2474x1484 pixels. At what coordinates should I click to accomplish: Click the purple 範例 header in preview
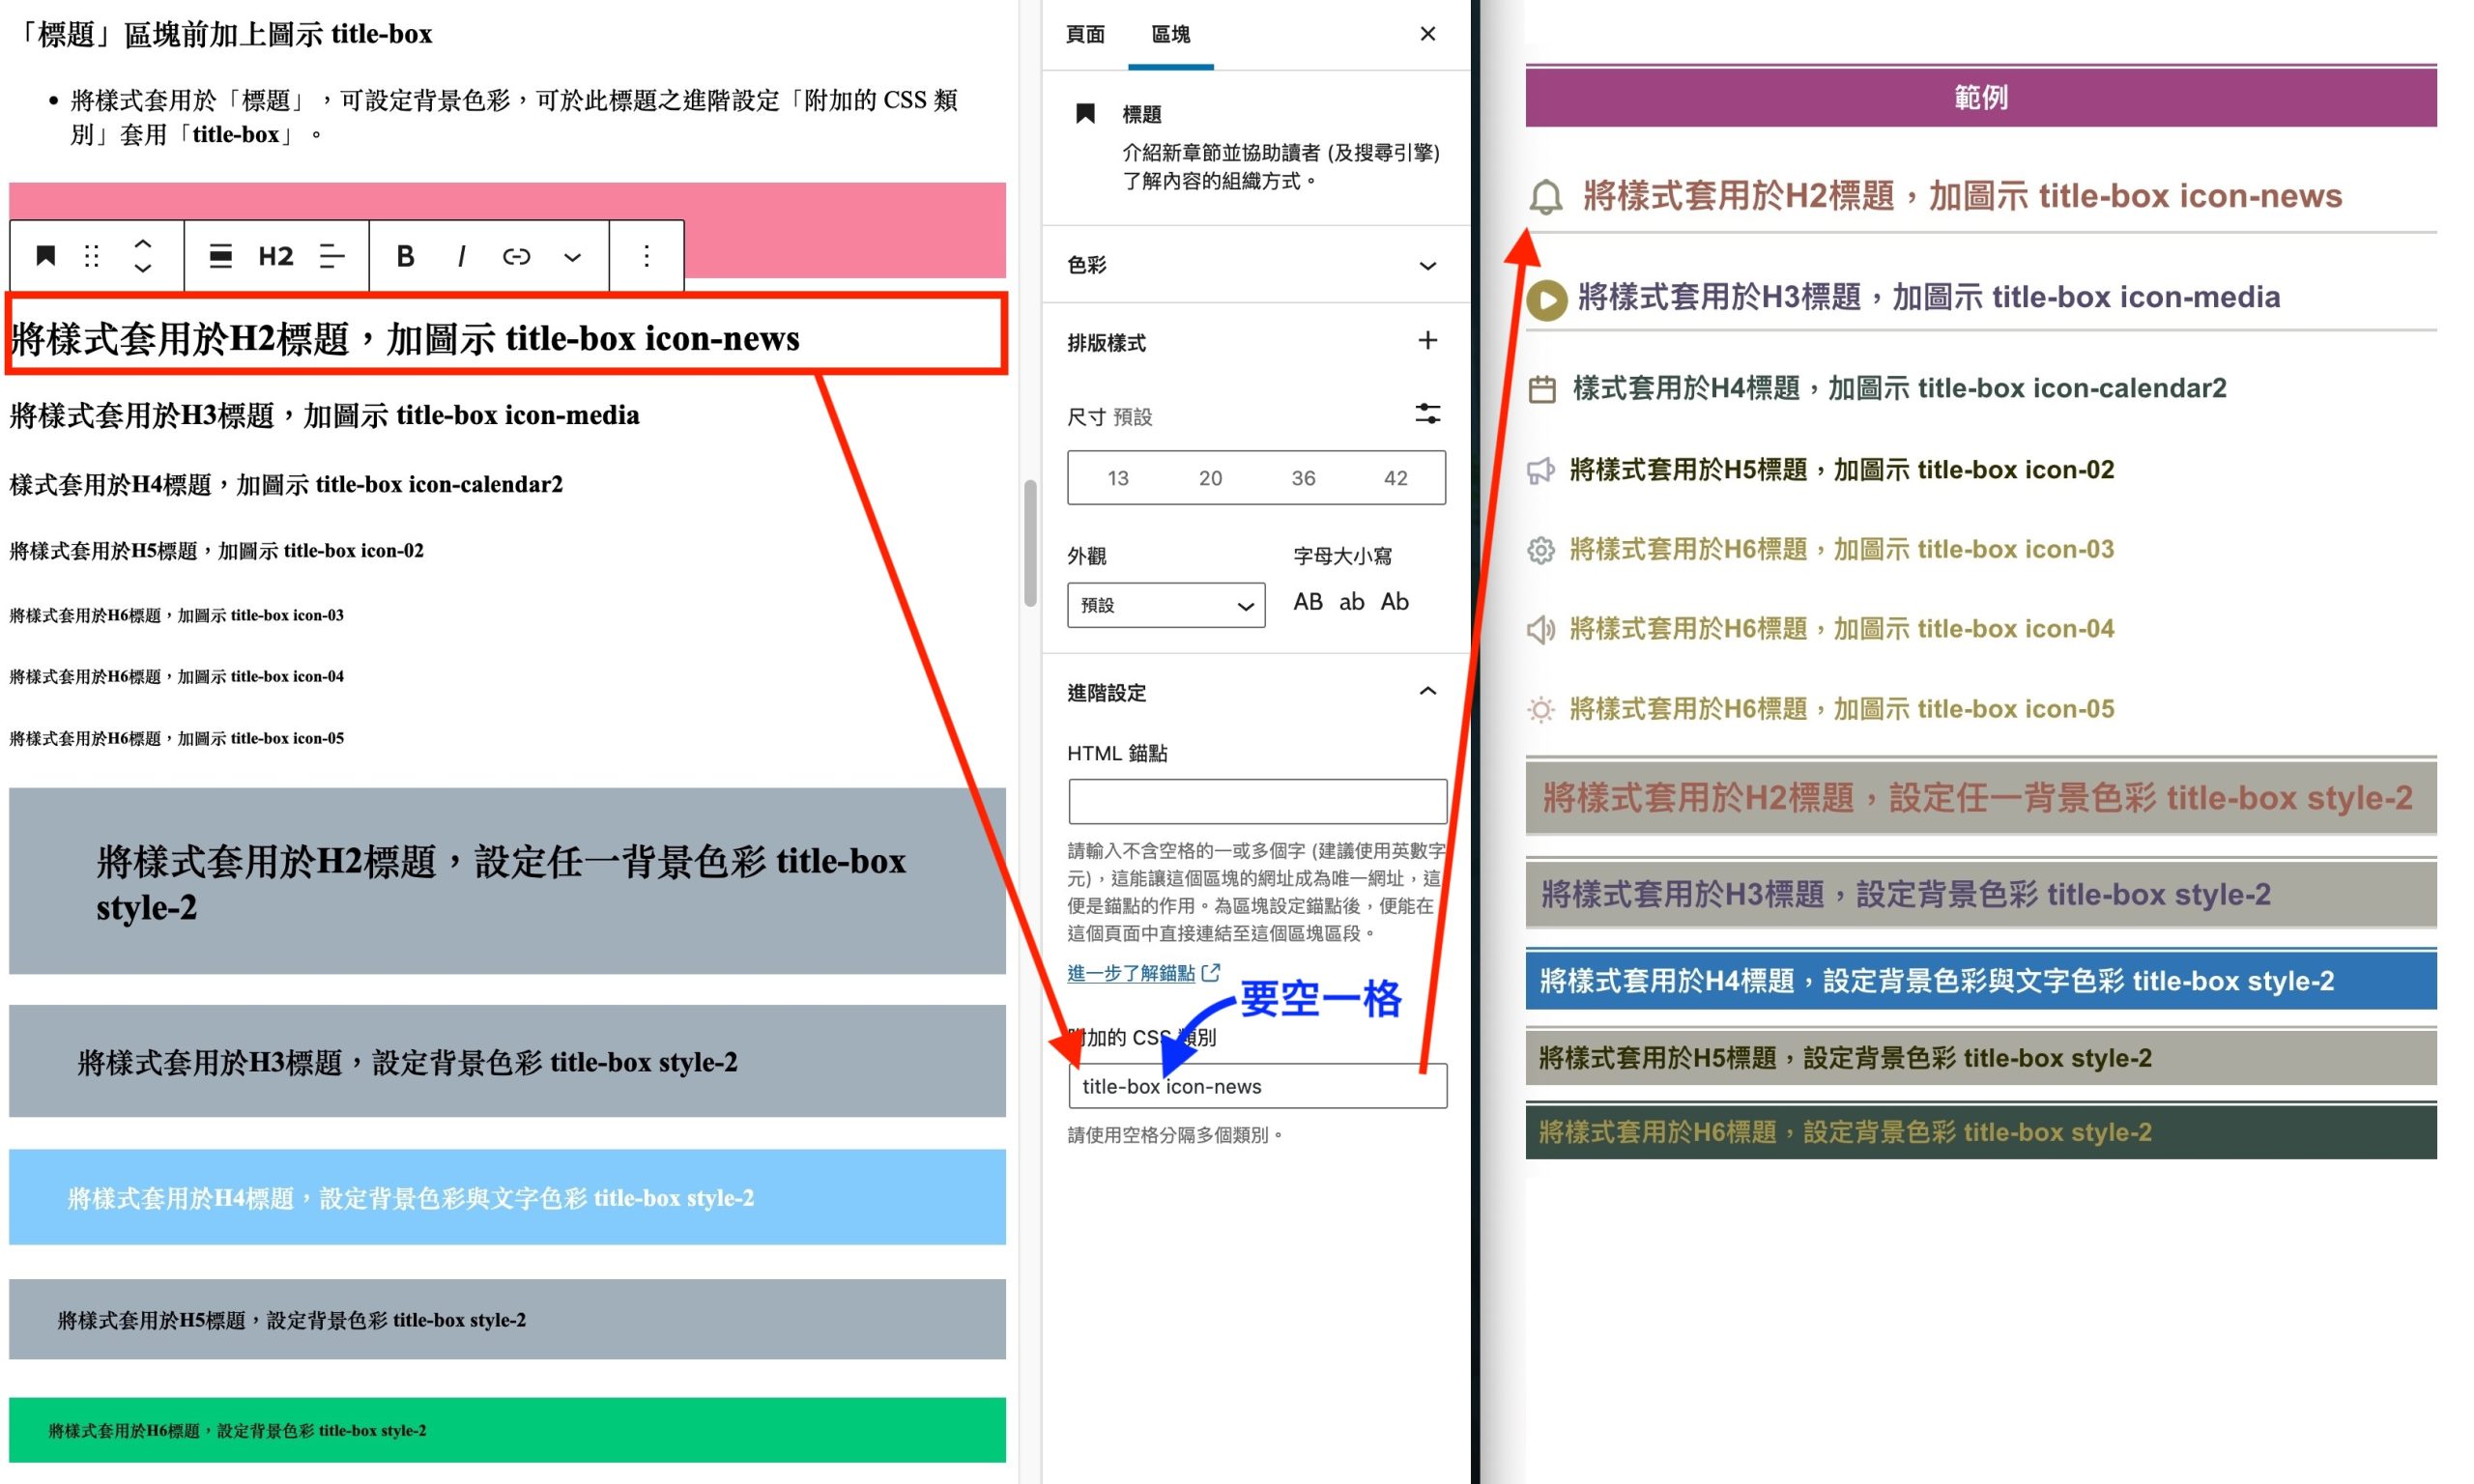[x=1981, y=97]
